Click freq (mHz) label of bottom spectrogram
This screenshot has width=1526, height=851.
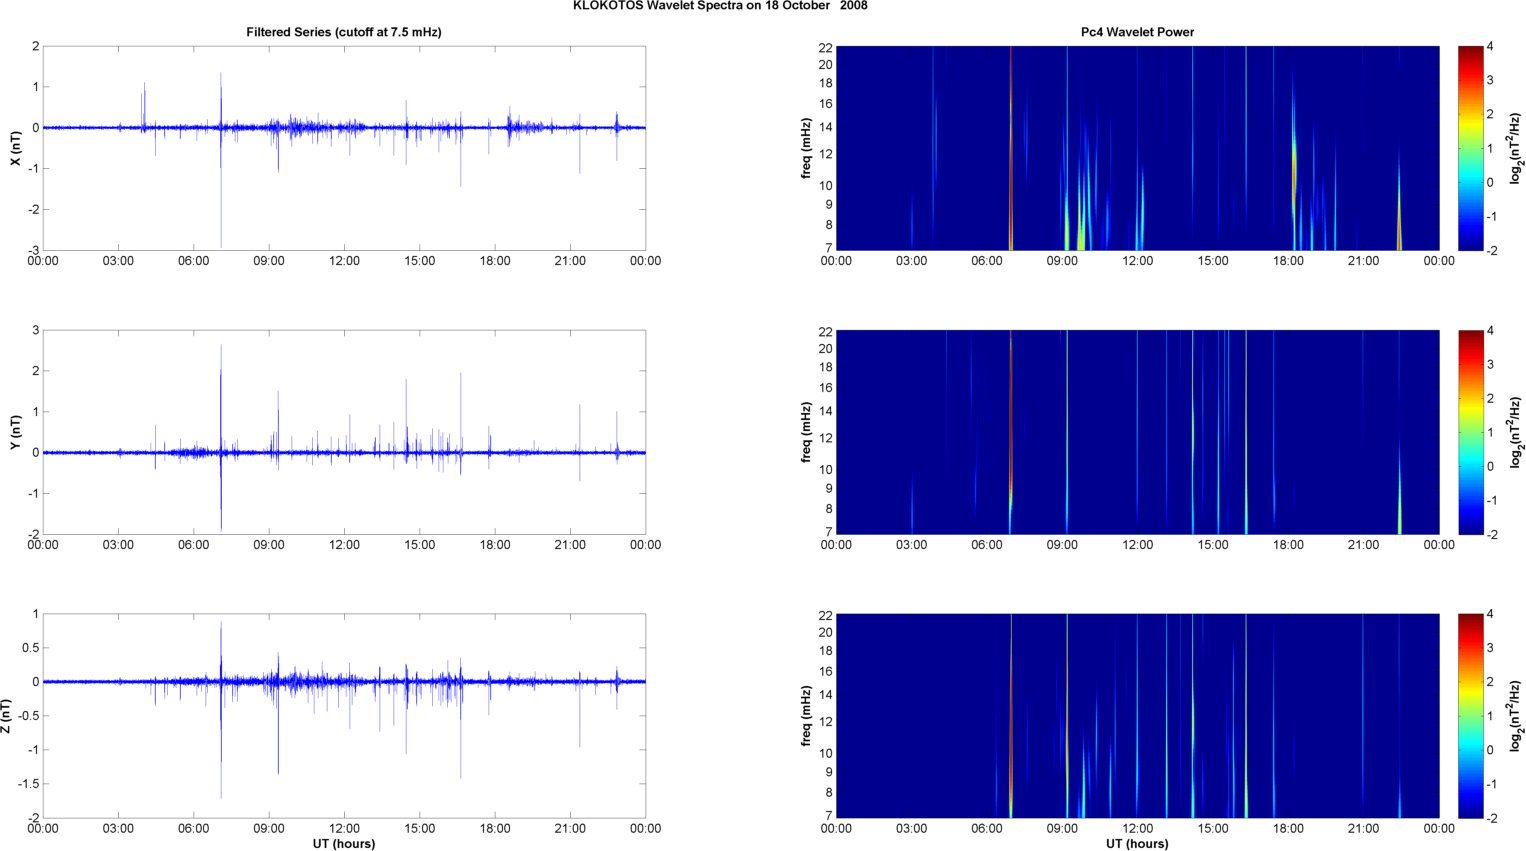click(x=806, y=716)
